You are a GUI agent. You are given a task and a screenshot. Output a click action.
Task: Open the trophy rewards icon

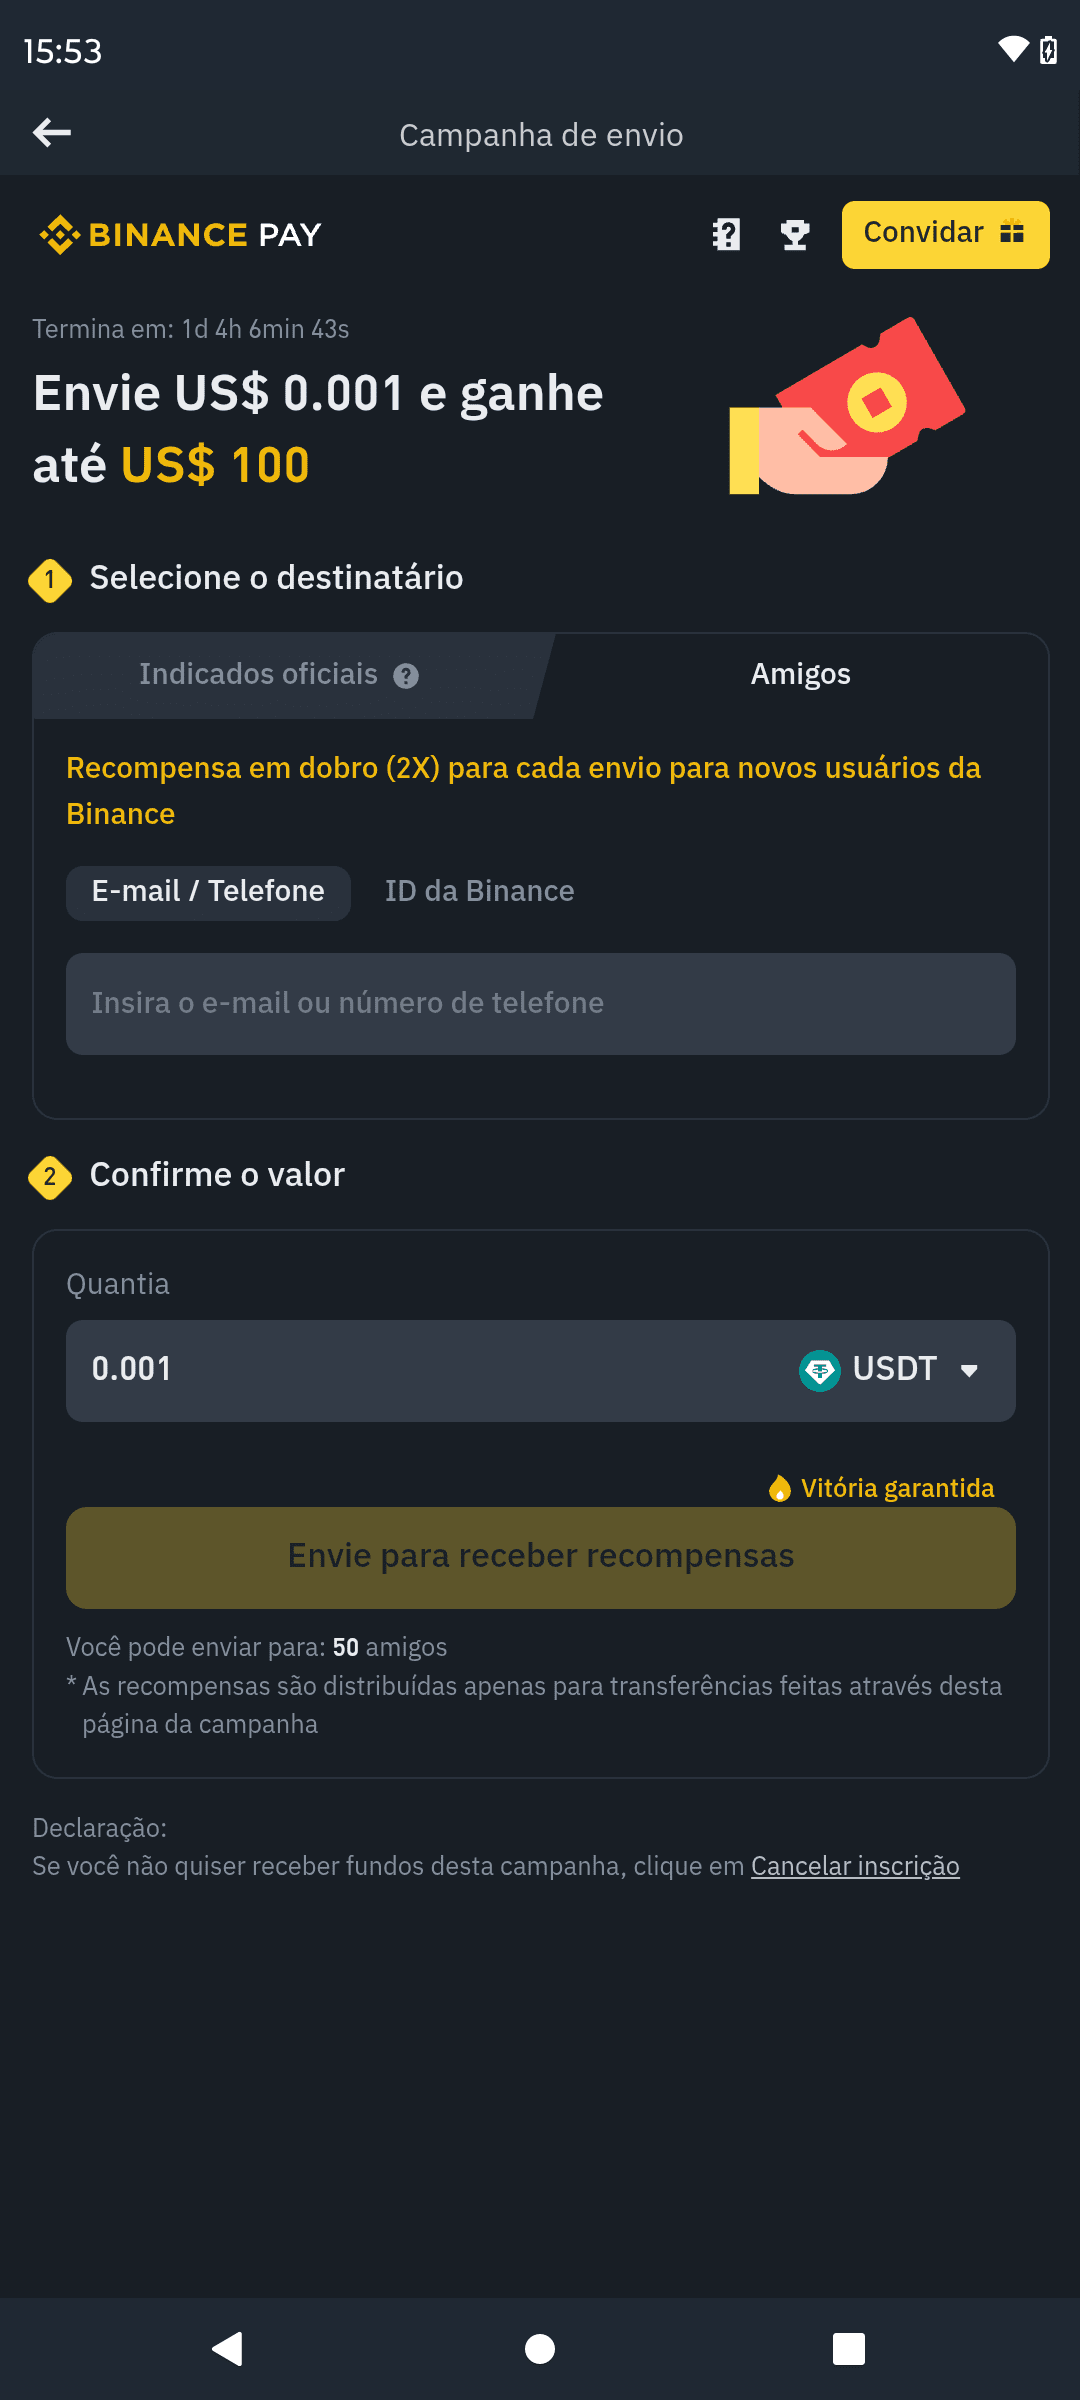coord(795,235)
